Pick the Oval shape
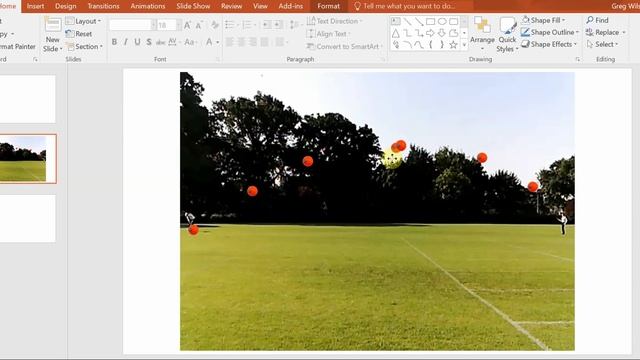Screen dimensions: 640x360 pos(442,21)
